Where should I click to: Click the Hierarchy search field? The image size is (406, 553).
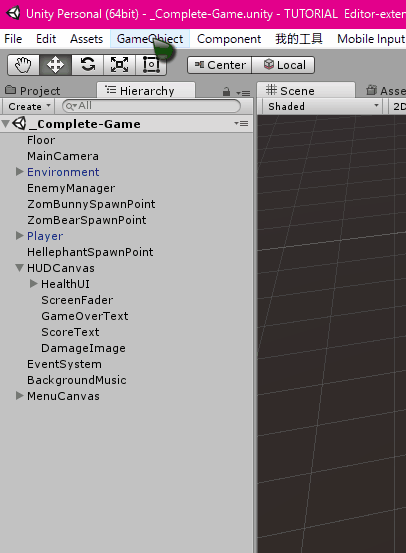151,106
